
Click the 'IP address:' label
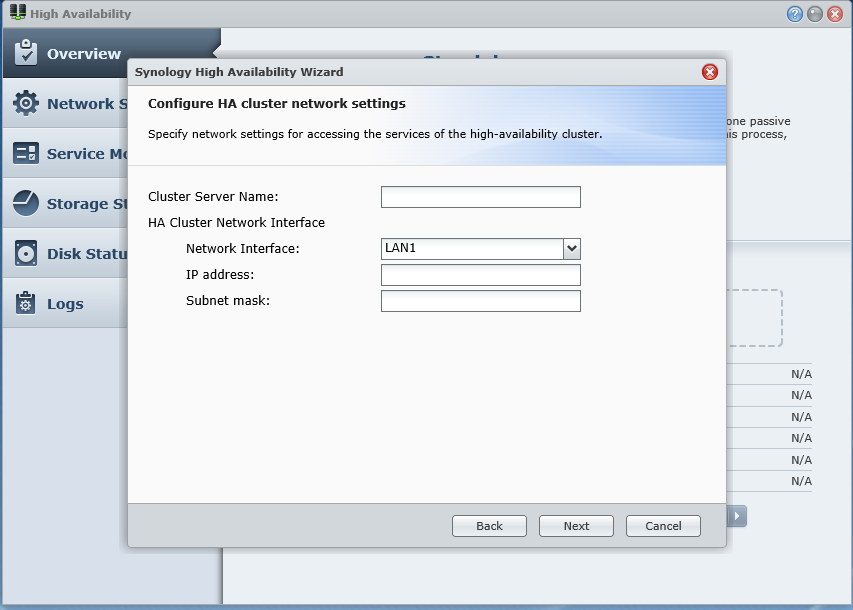220,275
